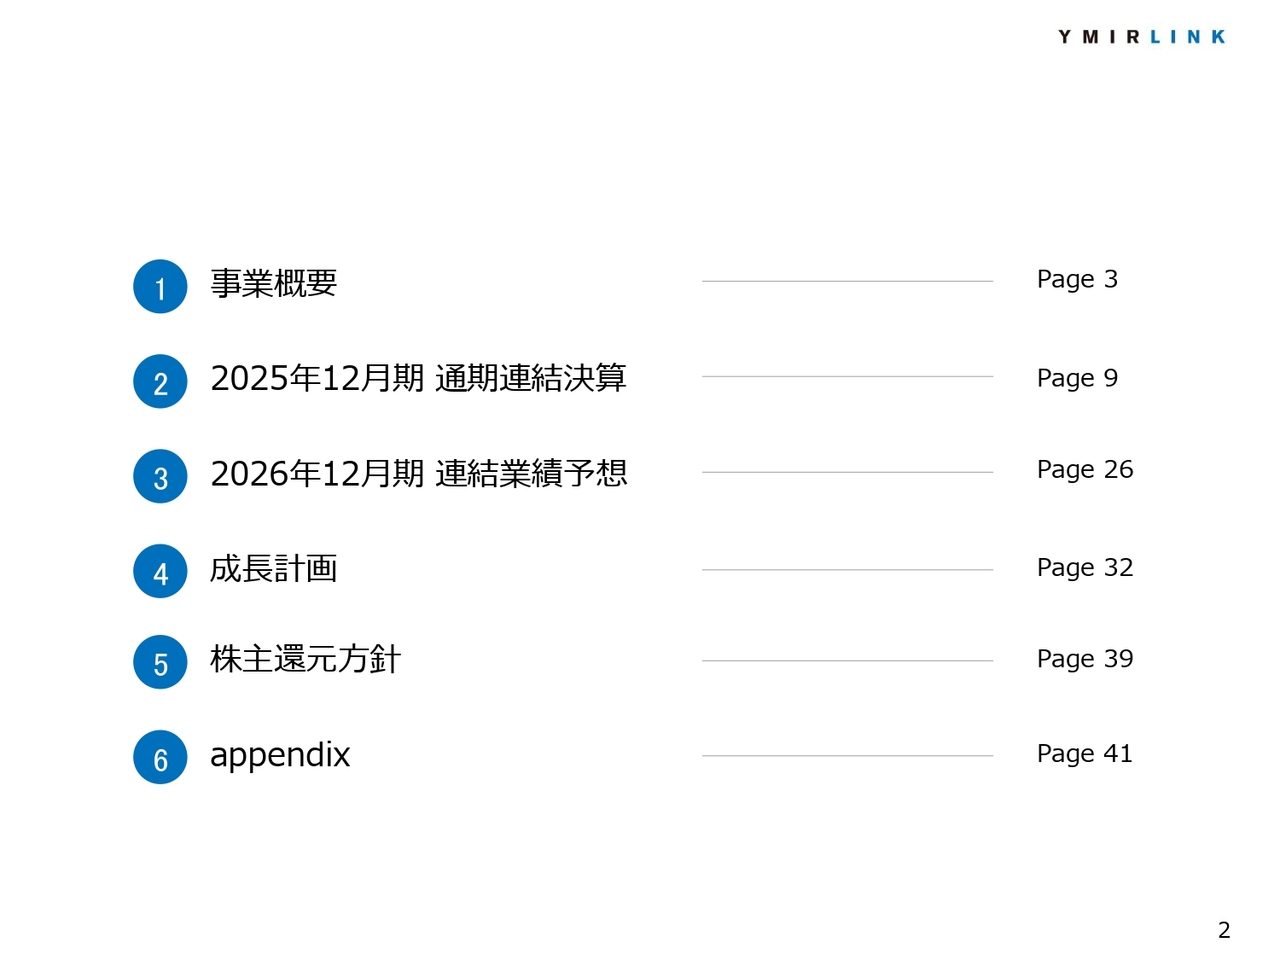Click the blue number 3 circle
Image resolution: width=1280 pixels, height=960 pixels.
point(160,477)
